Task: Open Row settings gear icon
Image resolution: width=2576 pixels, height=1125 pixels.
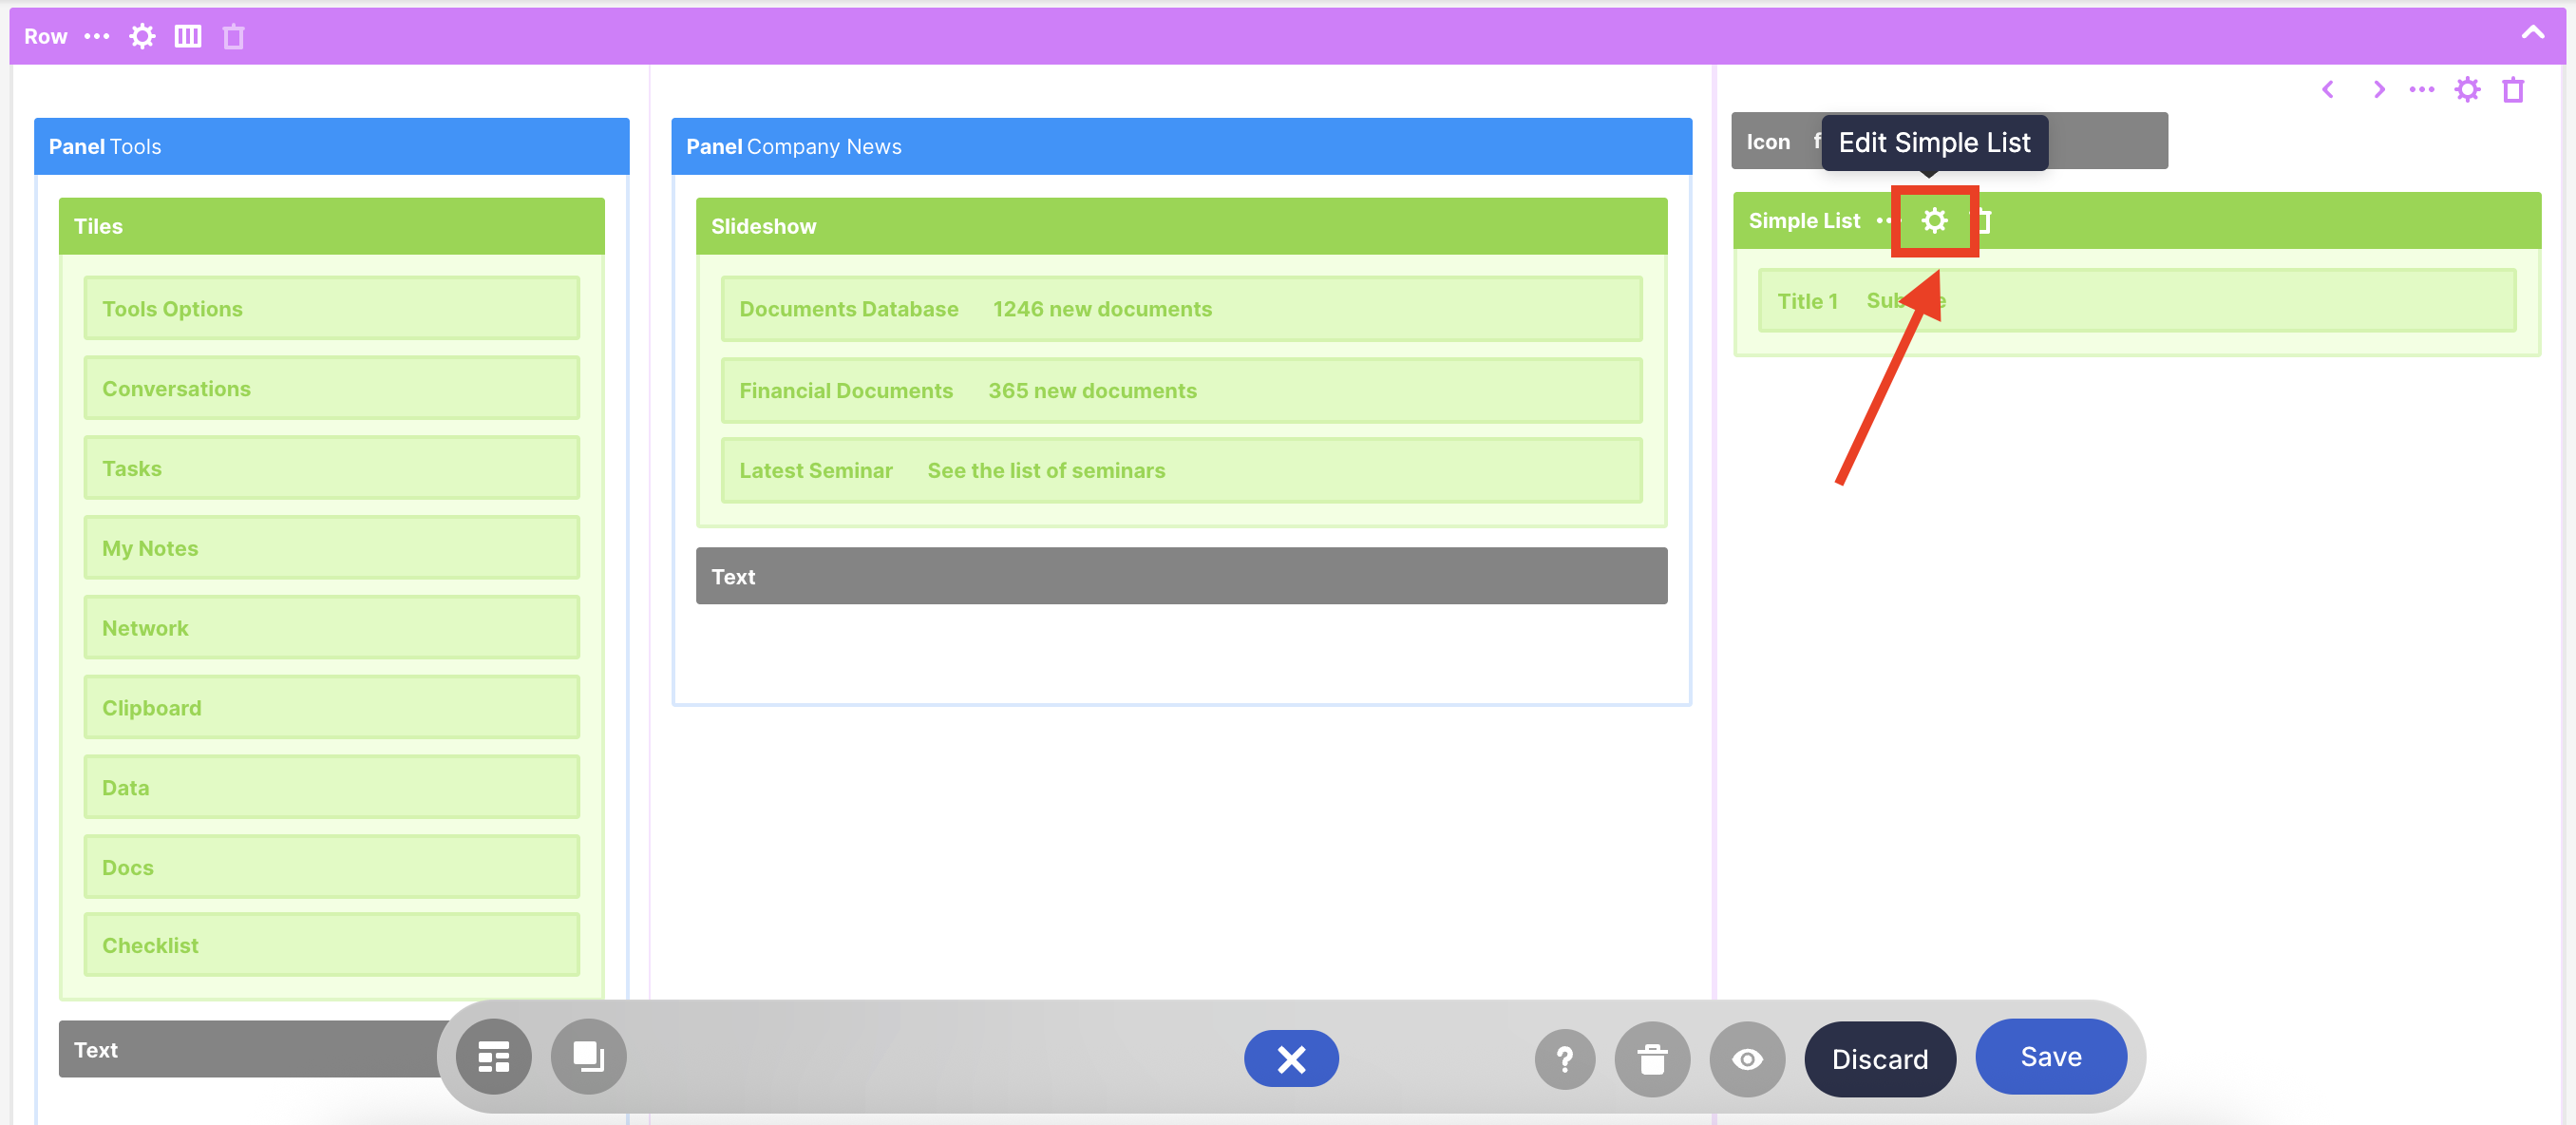Action: tap(142, 37)
